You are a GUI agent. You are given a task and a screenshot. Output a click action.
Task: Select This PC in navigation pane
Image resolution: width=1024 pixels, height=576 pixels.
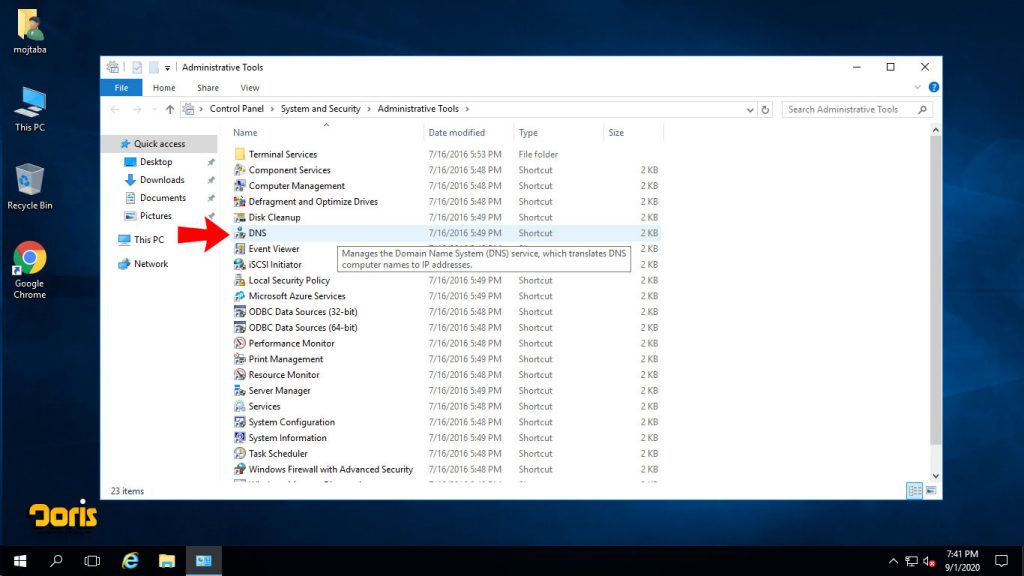pos(149,240)
